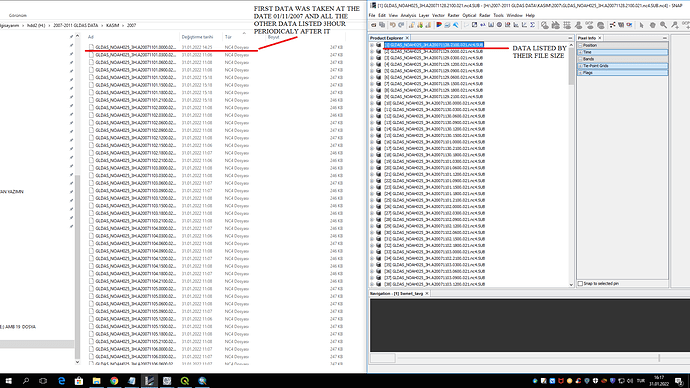Click product icon of product [2] in Product Explorer

378,51
